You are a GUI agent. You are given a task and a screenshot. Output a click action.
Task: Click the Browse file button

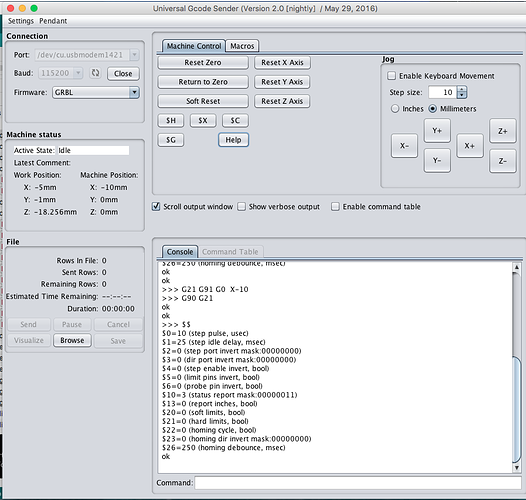pyautogui.click(x=72, y=340)
